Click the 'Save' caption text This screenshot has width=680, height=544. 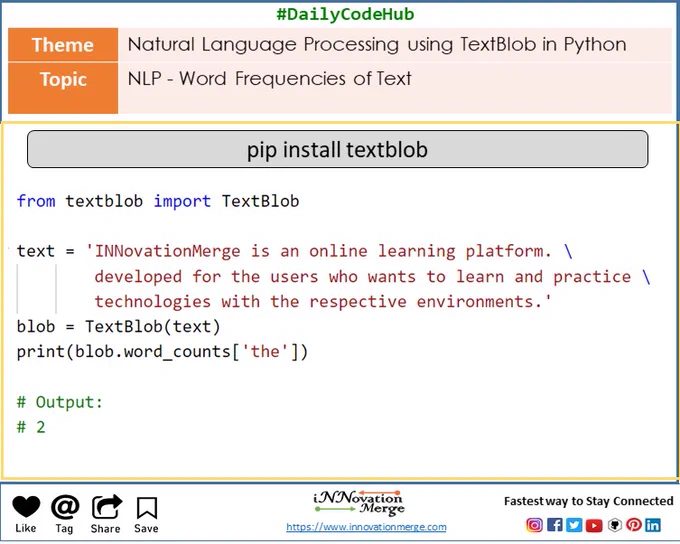(146, 528)
